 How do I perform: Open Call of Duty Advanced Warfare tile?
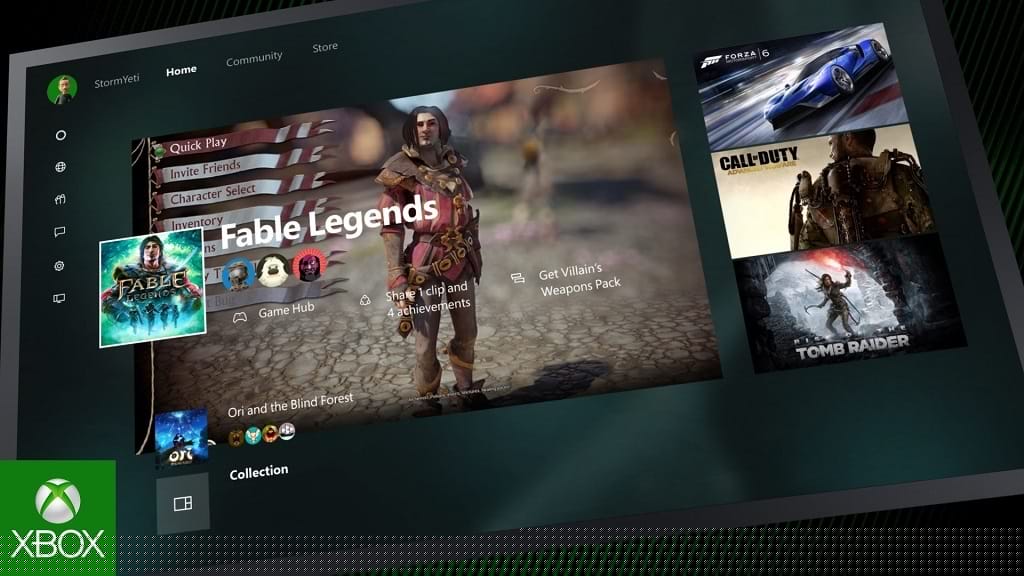click(824, 190)
